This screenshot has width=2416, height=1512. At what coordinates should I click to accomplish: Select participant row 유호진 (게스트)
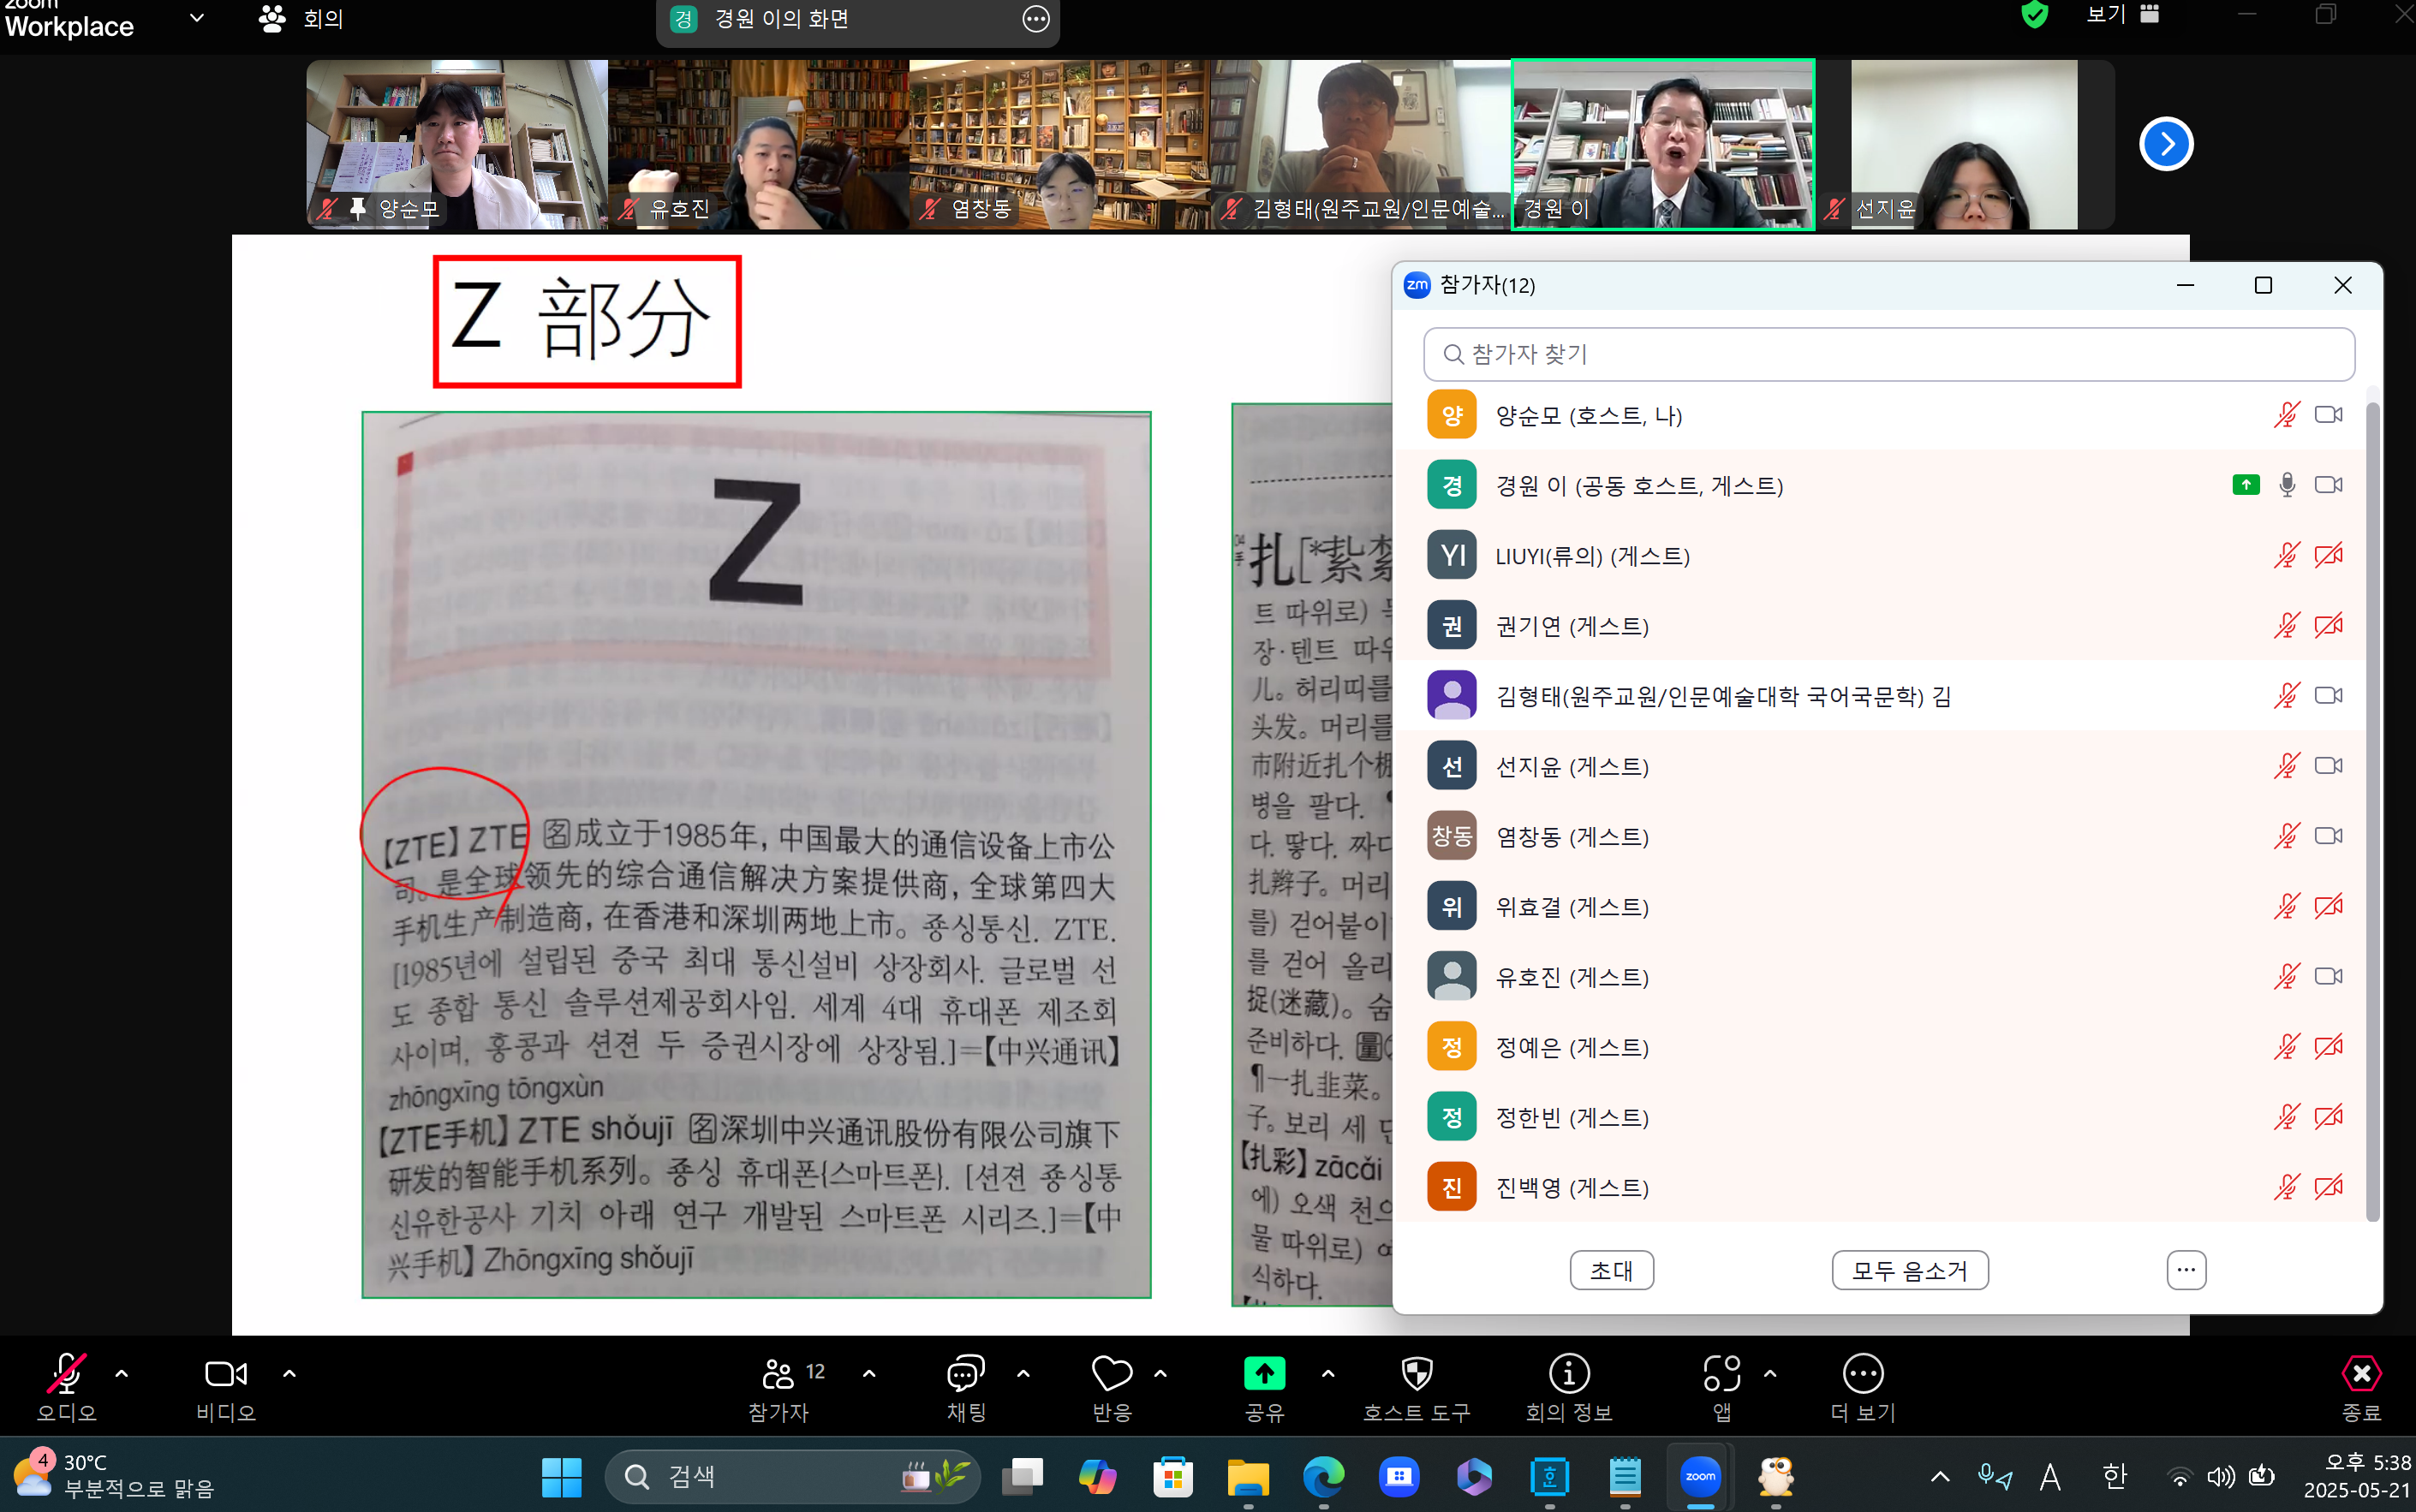(x=1880, y=976)
